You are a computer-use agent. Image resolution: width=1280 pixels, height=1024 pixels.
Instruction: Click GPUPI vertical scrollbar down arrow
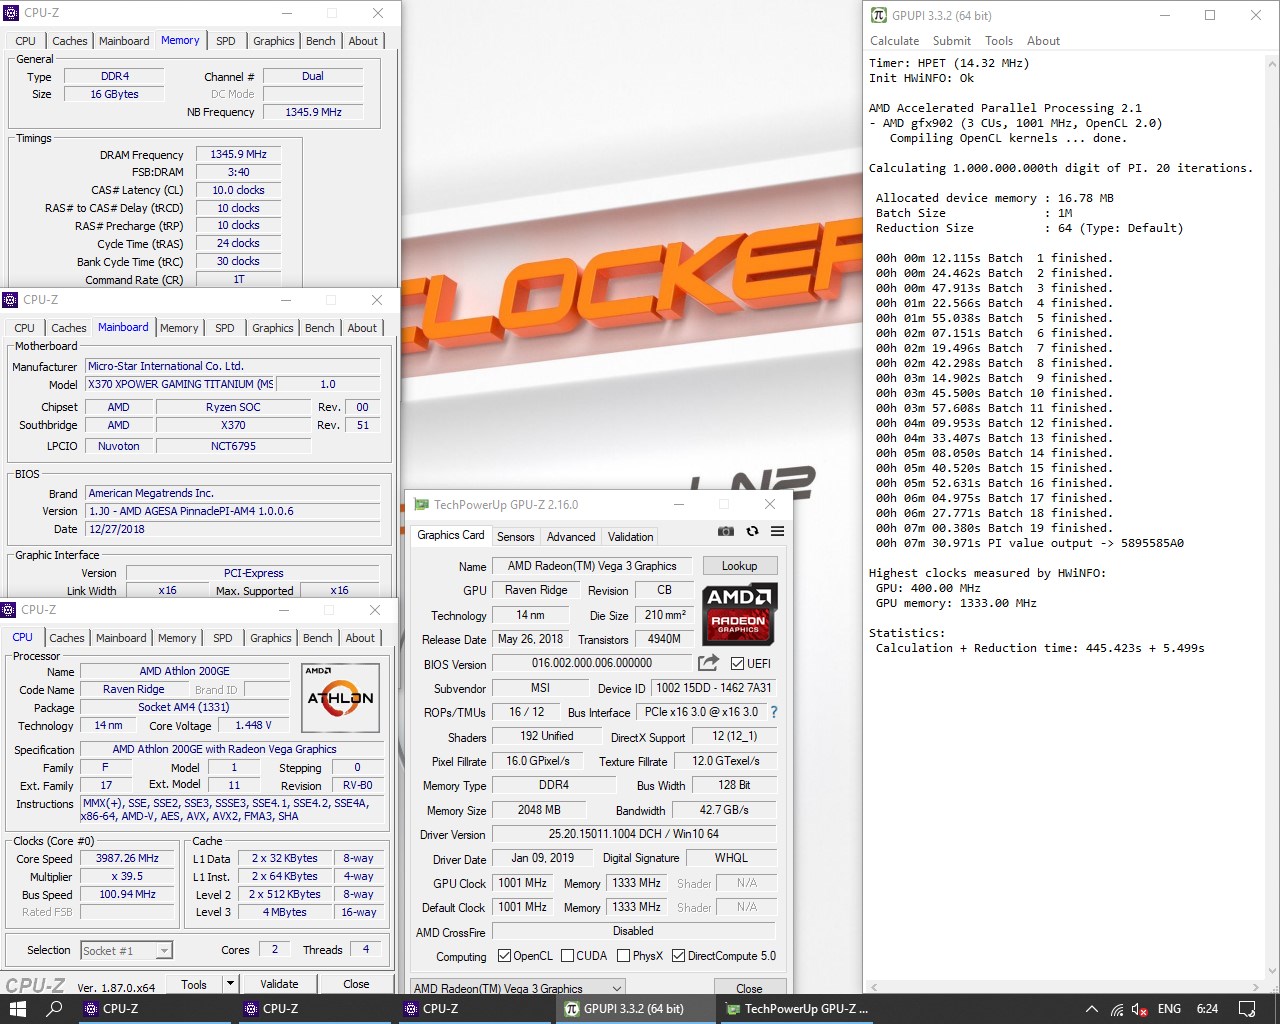(x=1272, y=971)
